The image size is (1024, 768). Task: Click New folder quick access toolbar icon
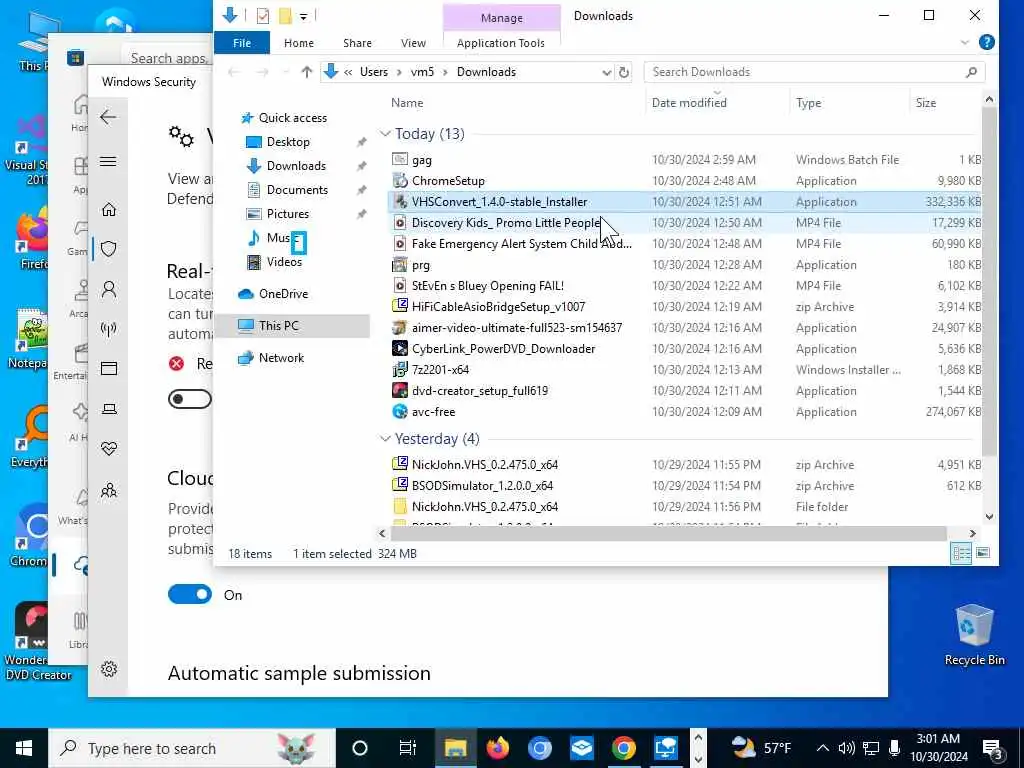[285, 15]
